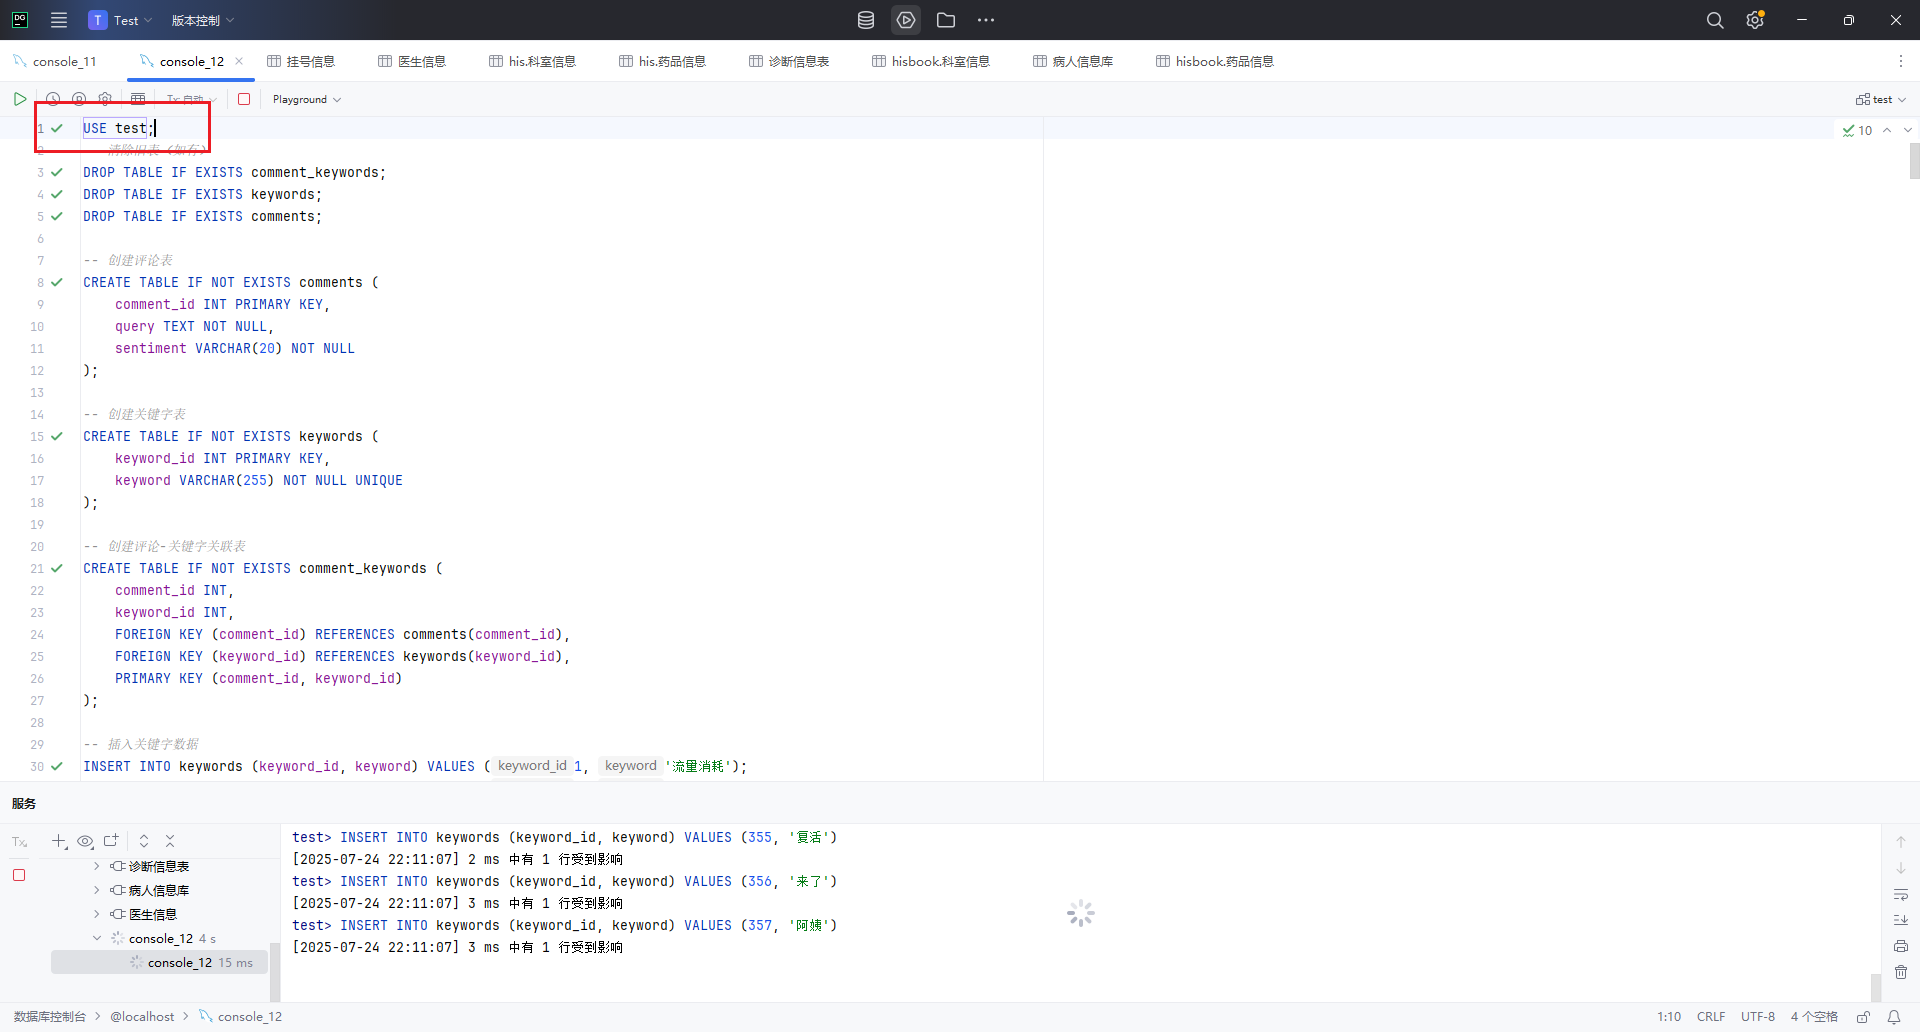Click the notification bell in the status bar
Screen dimensions: 1920x1032
[x=1896, y=1018]
